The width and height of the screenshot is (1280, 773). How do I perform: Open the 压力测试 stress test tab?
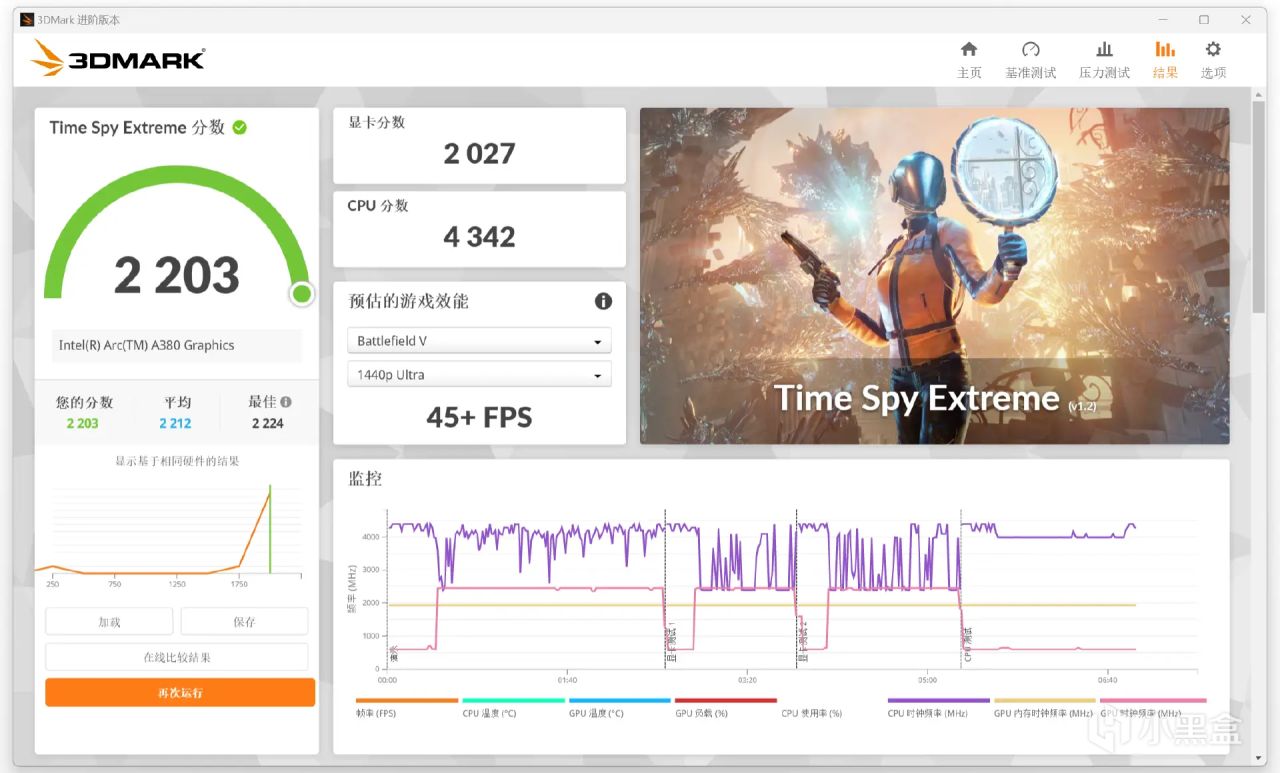coord(1104,60)
